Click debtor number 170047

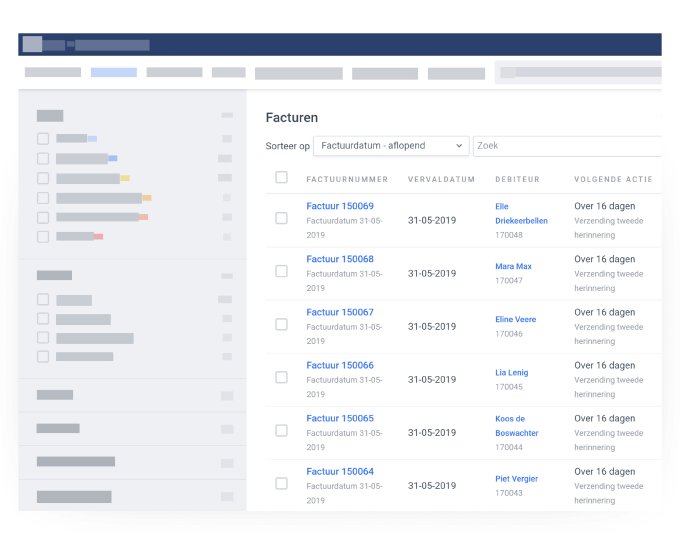point(509,281)
